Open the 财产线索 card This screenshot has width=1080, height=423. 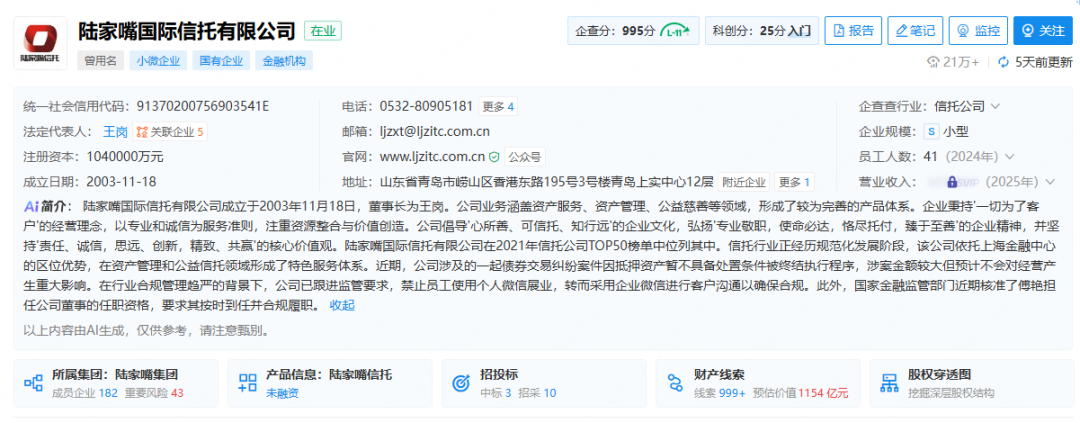pos(758,382)
